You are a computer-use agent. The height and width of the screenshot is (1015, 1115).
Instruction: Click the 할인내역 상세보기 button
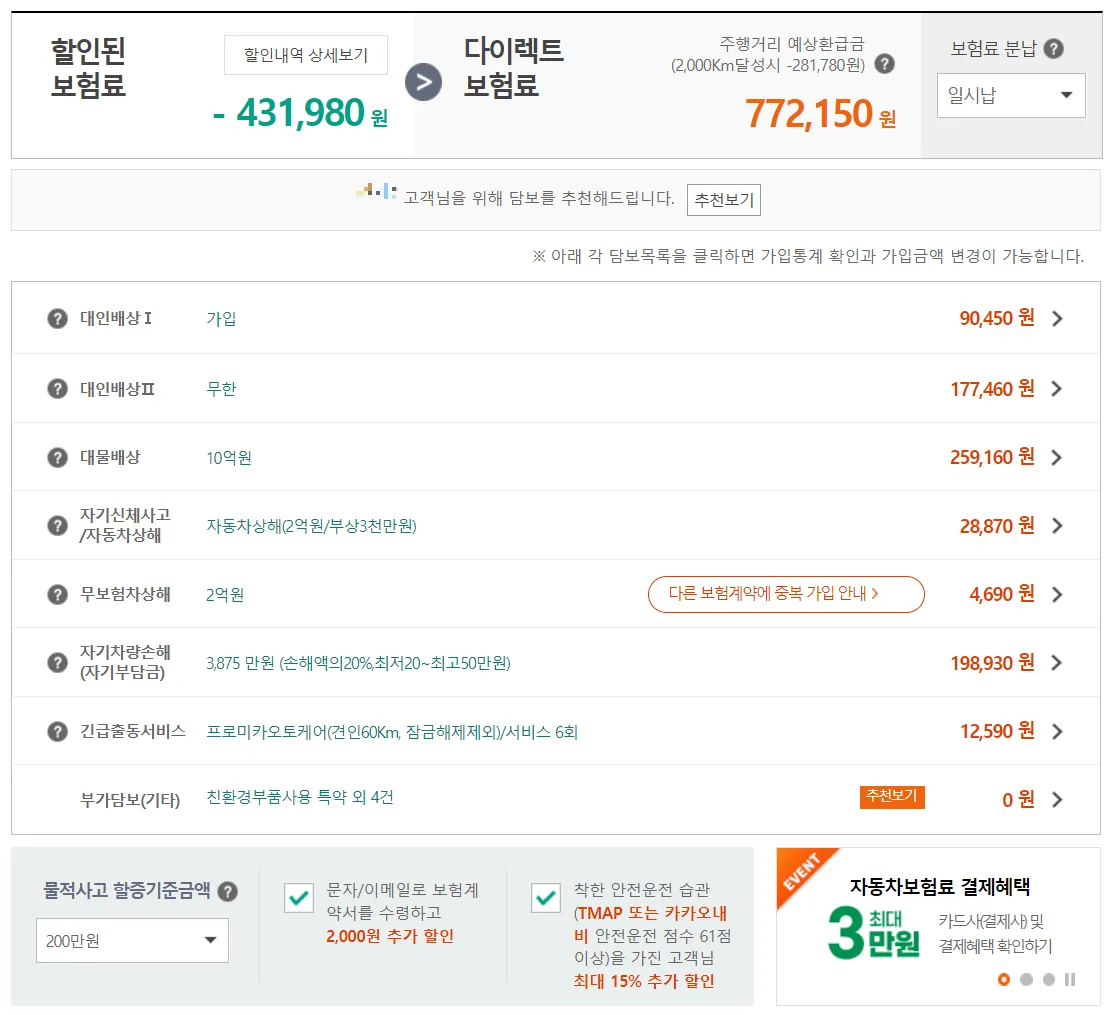(x=305, y=55)
